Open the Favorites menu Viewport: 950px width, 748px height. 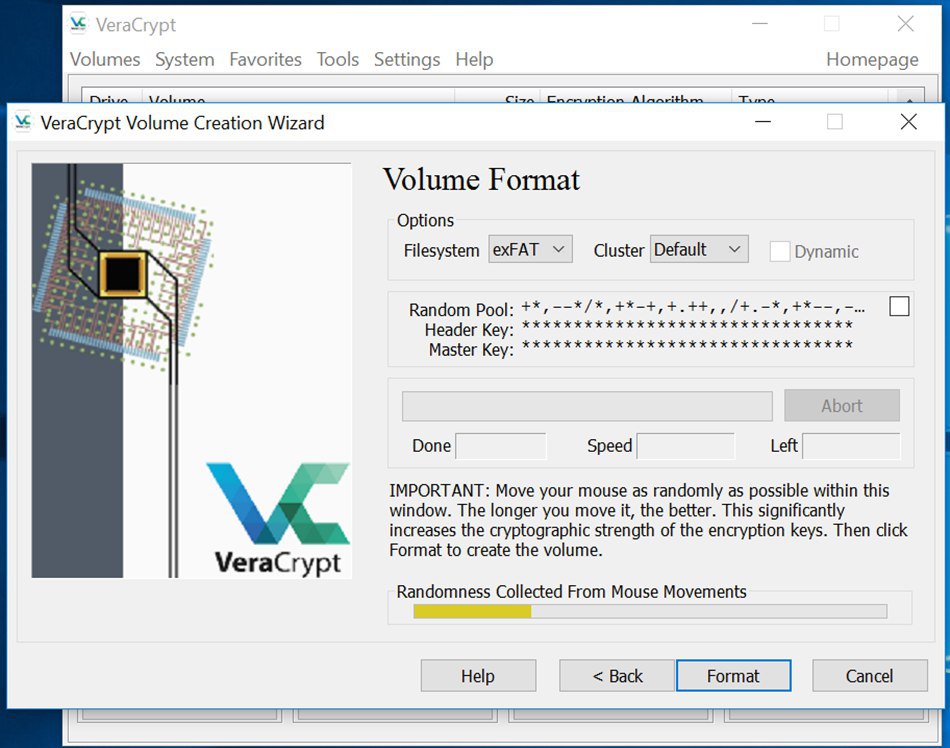pos(265,60)
